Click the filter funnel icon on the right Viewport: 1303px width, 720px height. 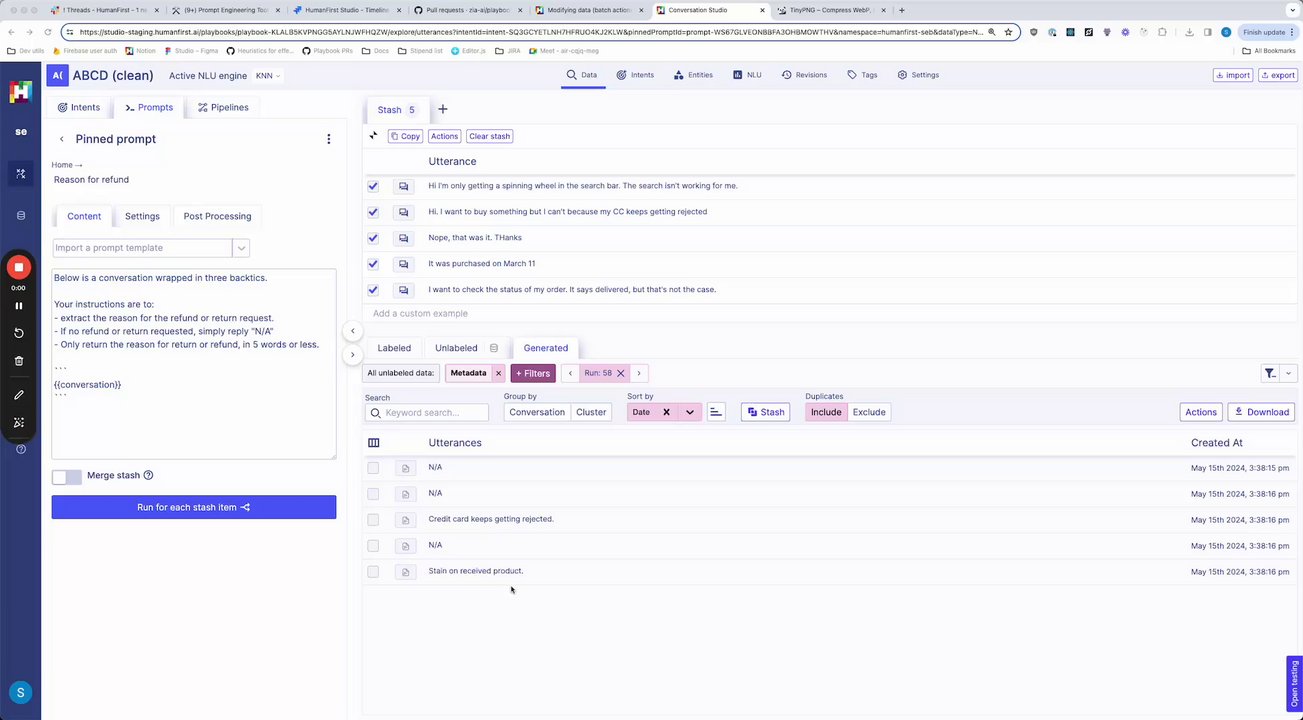(x=1270, y=373)
